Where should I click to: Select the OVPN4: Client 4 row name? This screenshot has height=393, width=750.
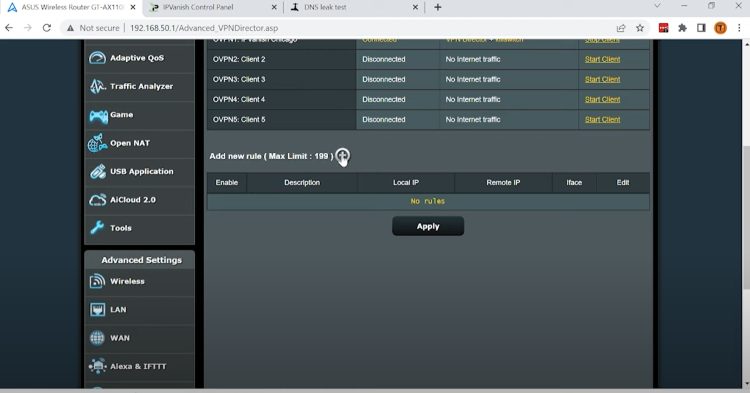(x=239, y=99)
